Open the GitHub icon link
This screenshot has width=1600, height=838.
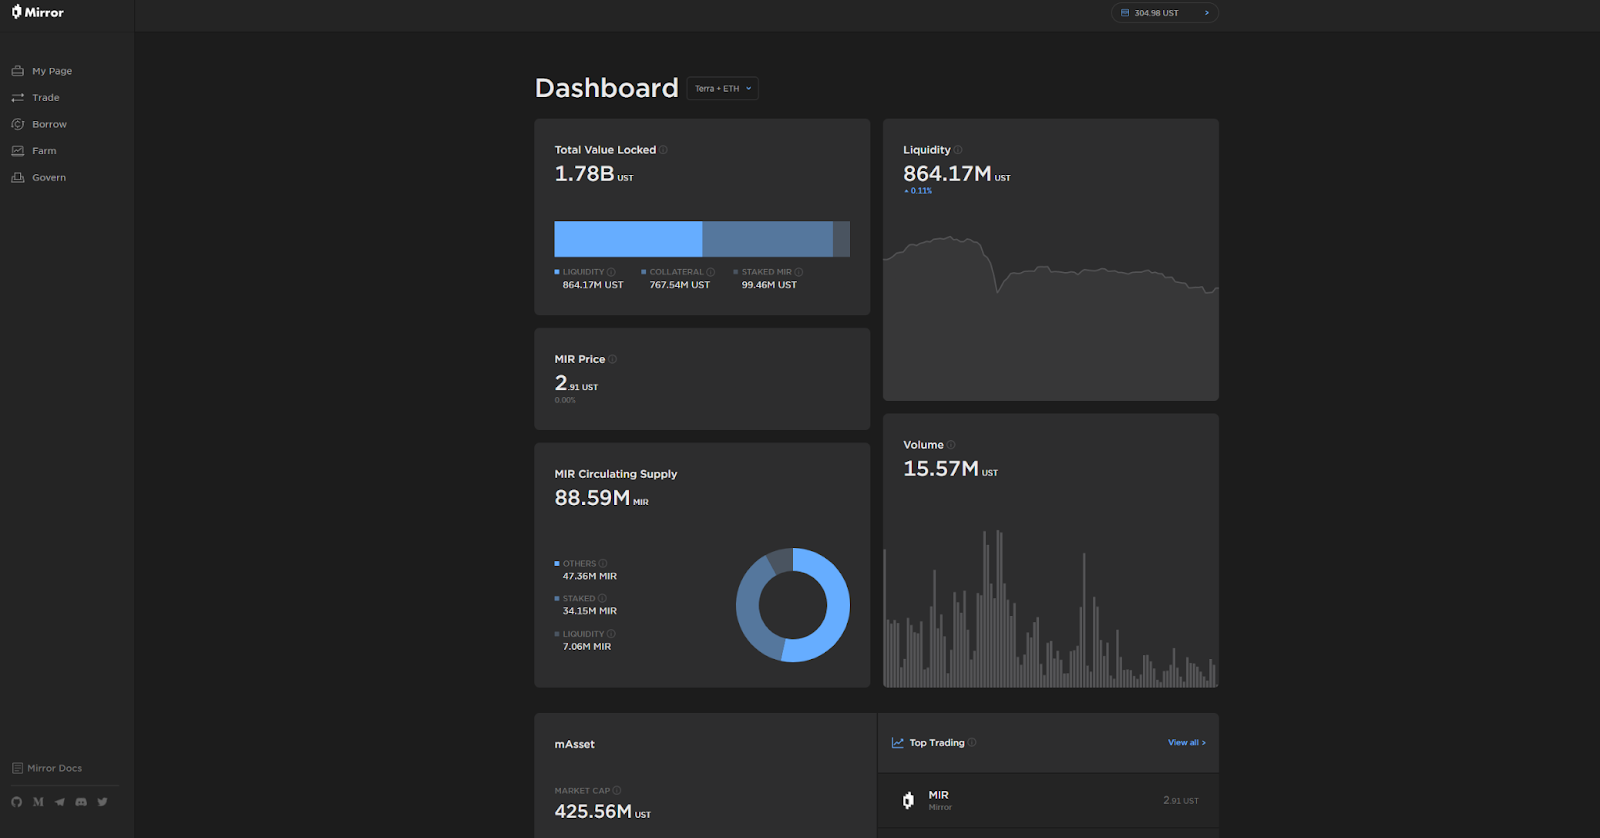(16, 802)
